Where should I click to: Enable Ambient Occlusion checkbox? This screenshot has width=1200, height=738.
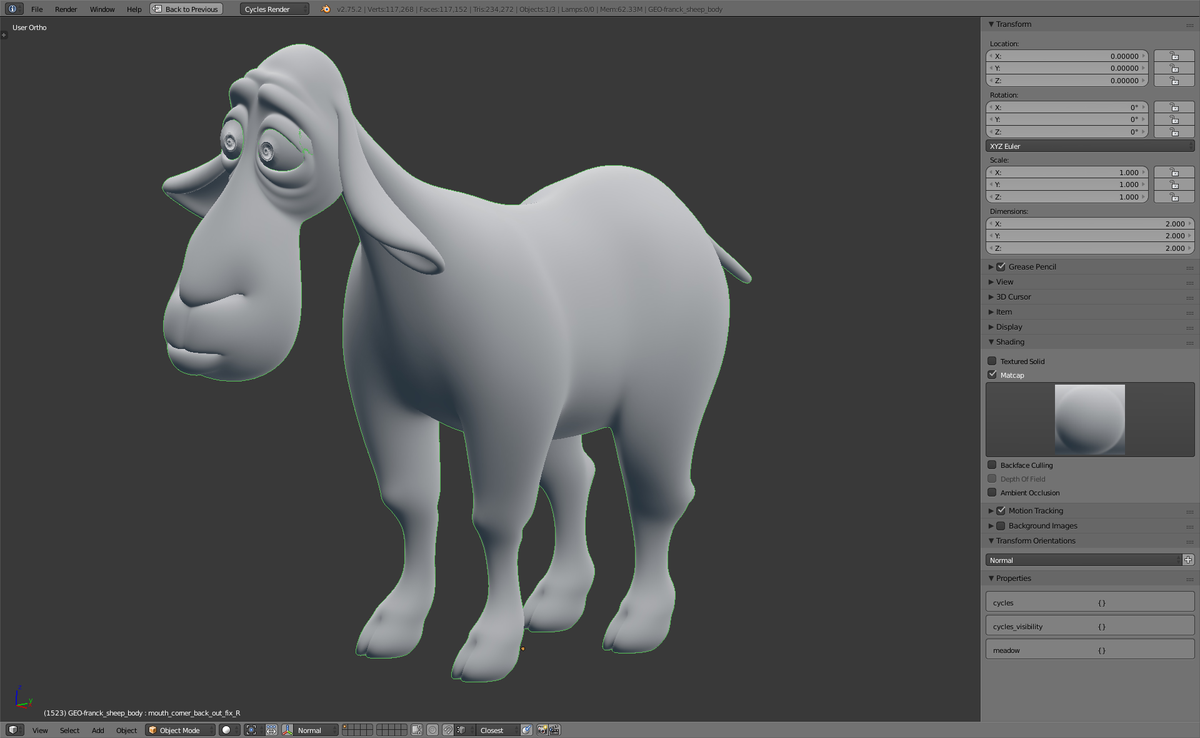[x=992, y=492]
